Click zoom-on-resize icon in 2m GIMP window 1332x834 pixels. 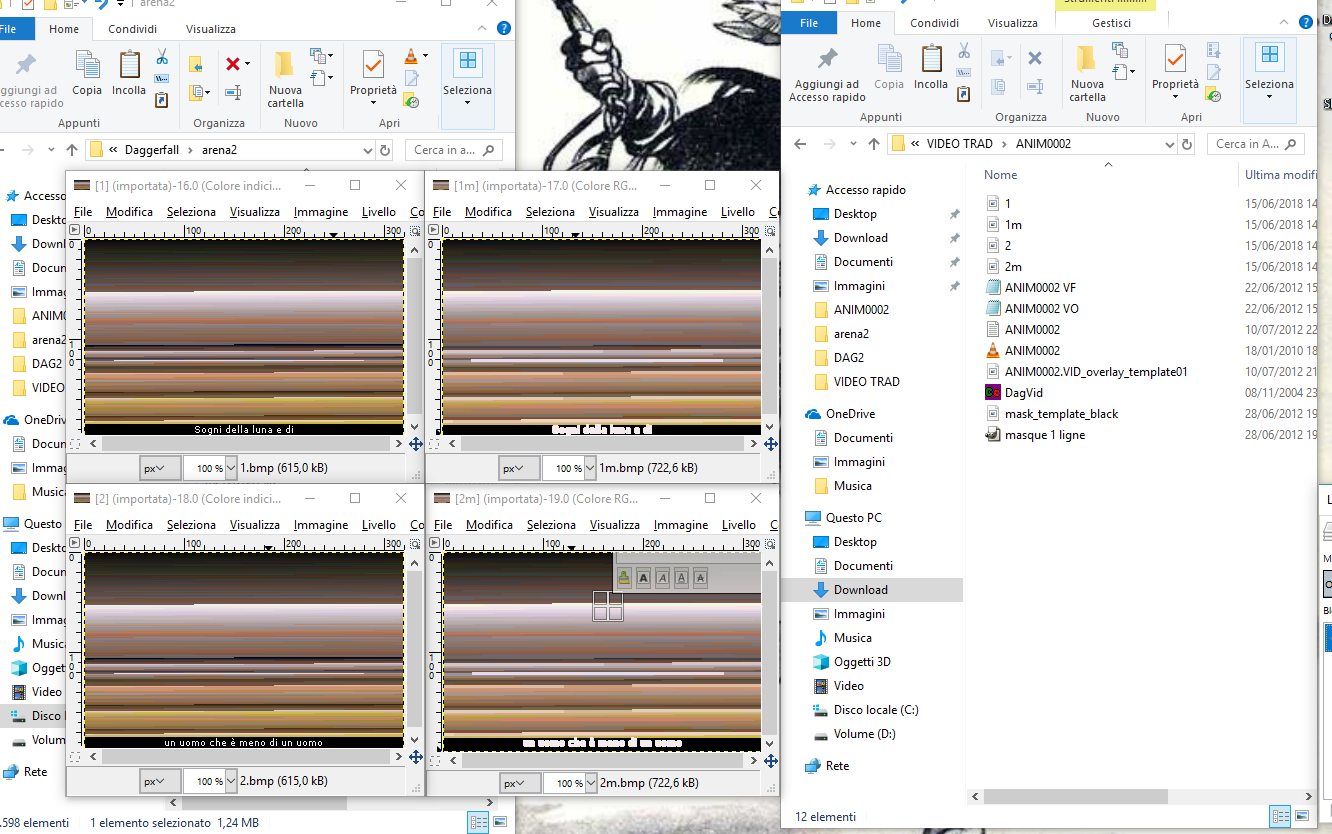[770, 544]
